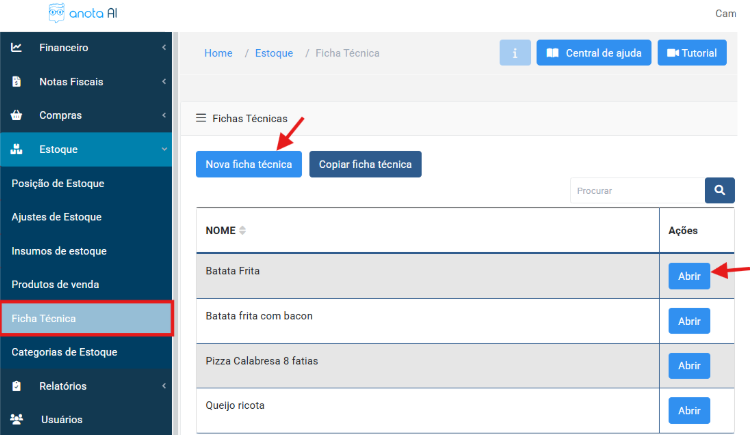The width and height of the screenshot is (751, 435).
Task: Collapse the Estoque menu chevron
Action: pyautogui.click(x=164, y=149)
